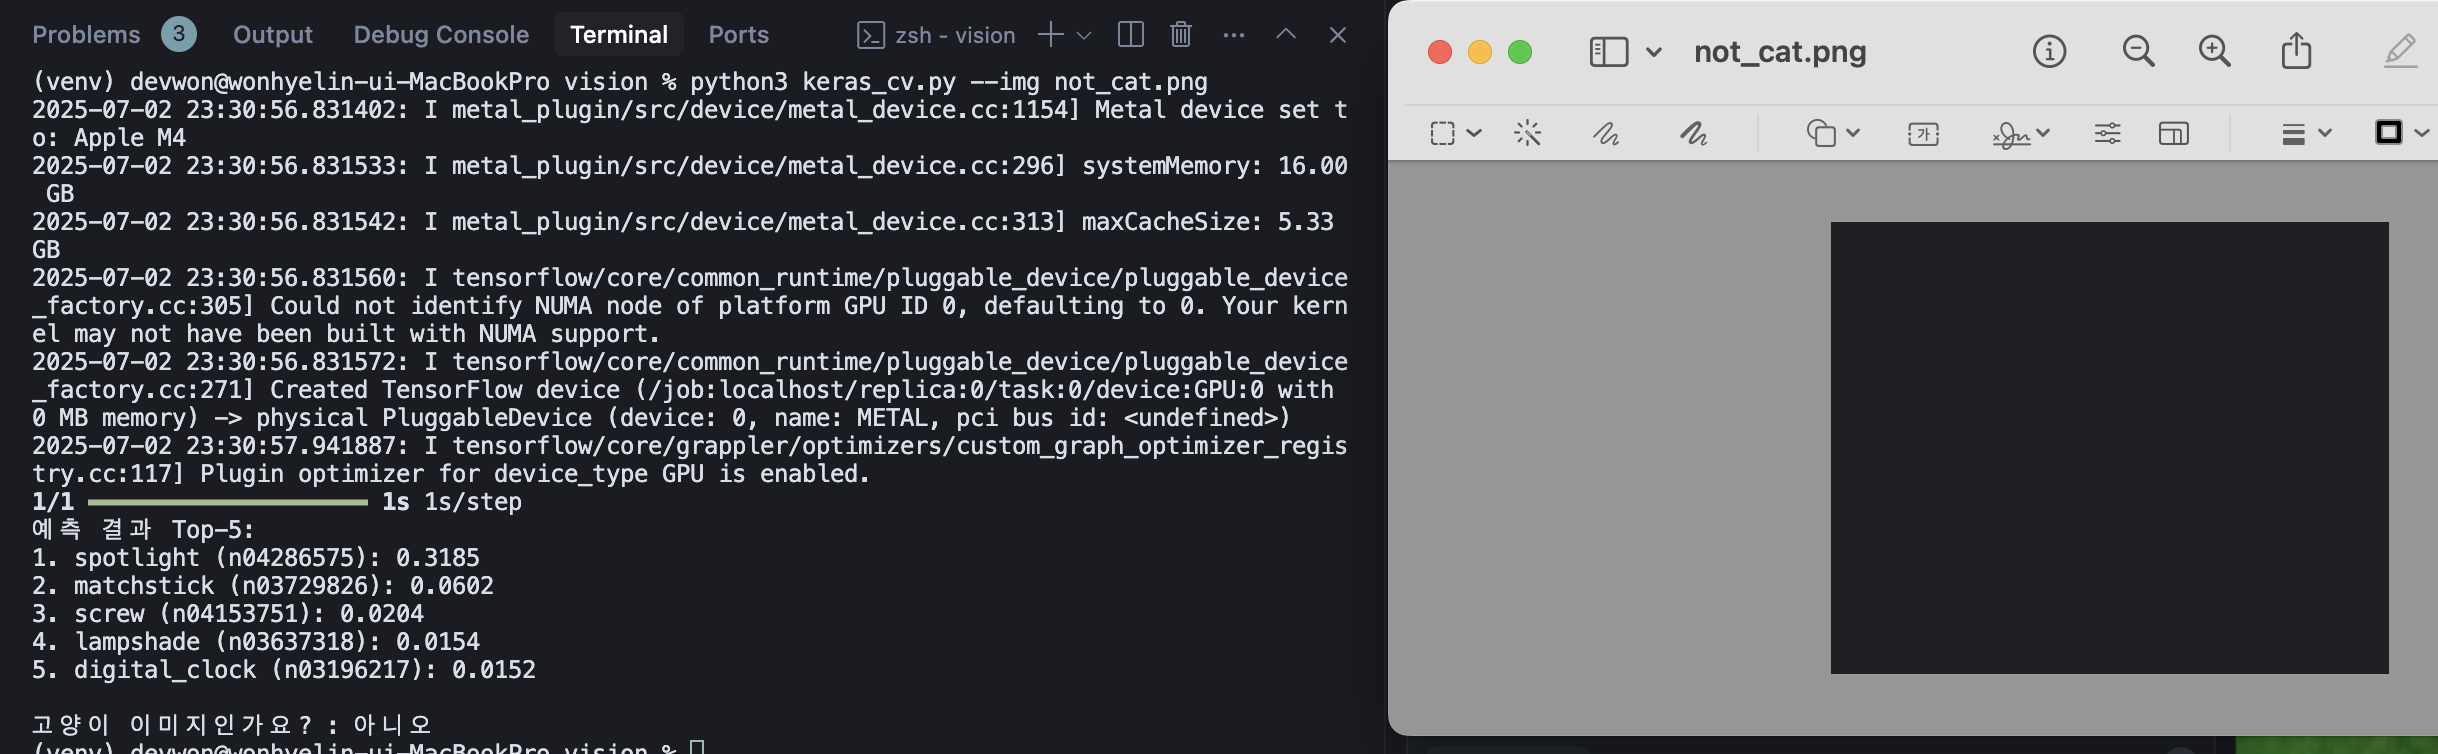Image resolution: width=2438 pixels, height=754 pixels.
Task: Open the Text tool in Preview
Action: pos(1923,133)
